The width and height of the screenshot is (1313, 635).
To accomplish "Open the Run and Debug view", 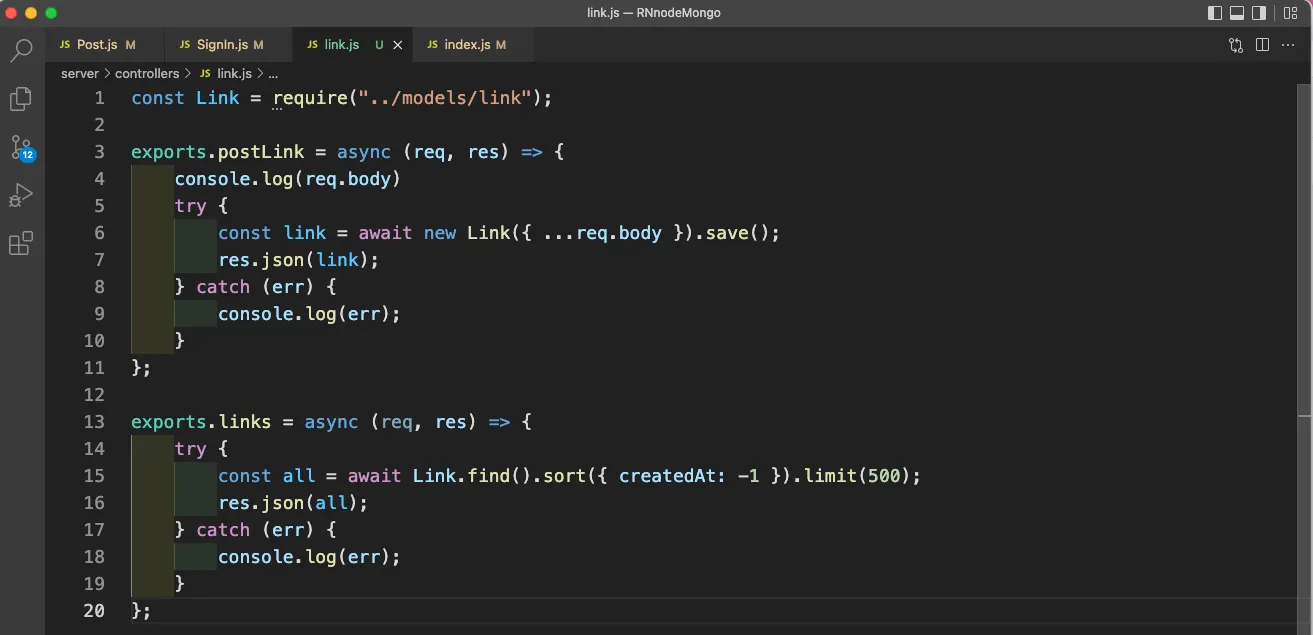I will pos(21,195).
